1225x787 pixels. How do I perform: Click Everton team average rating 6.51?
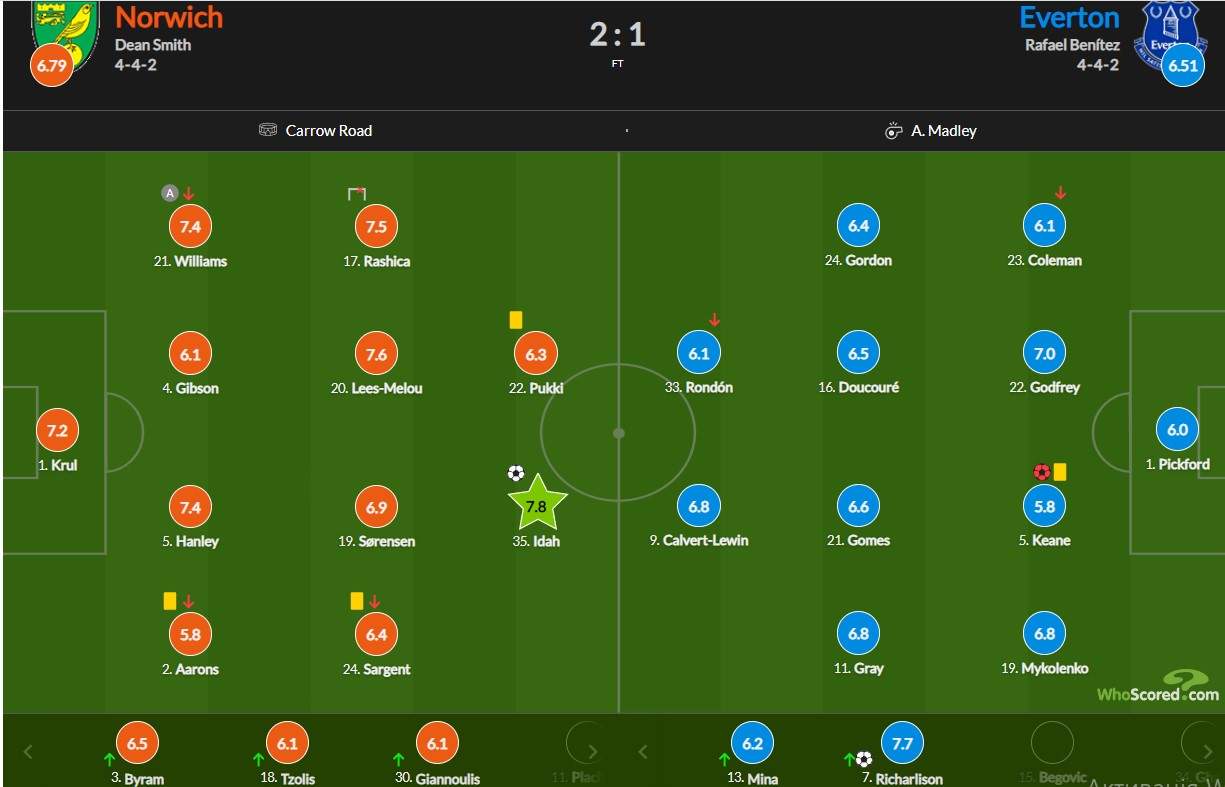[x=1182, y=66]
